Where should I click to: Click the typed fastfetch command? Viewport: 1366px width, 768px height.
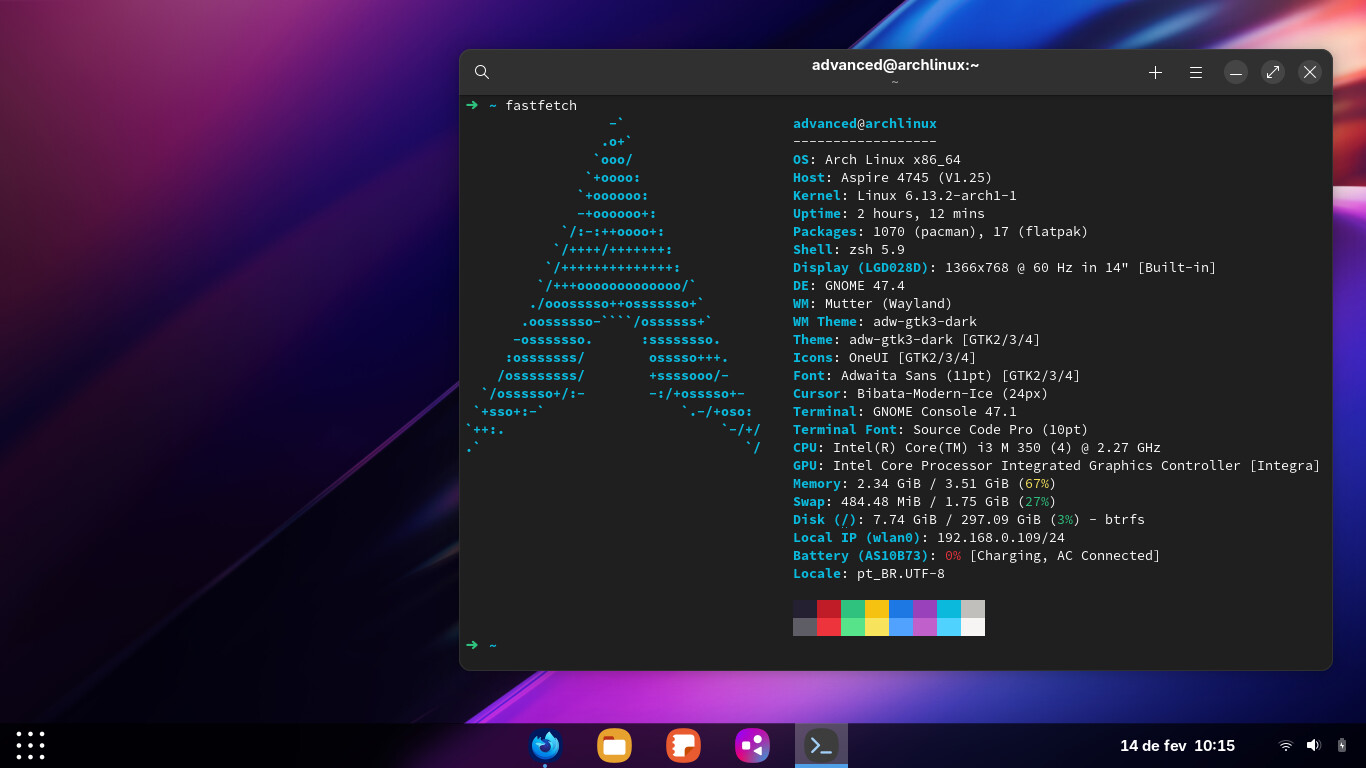click(541, 105)
